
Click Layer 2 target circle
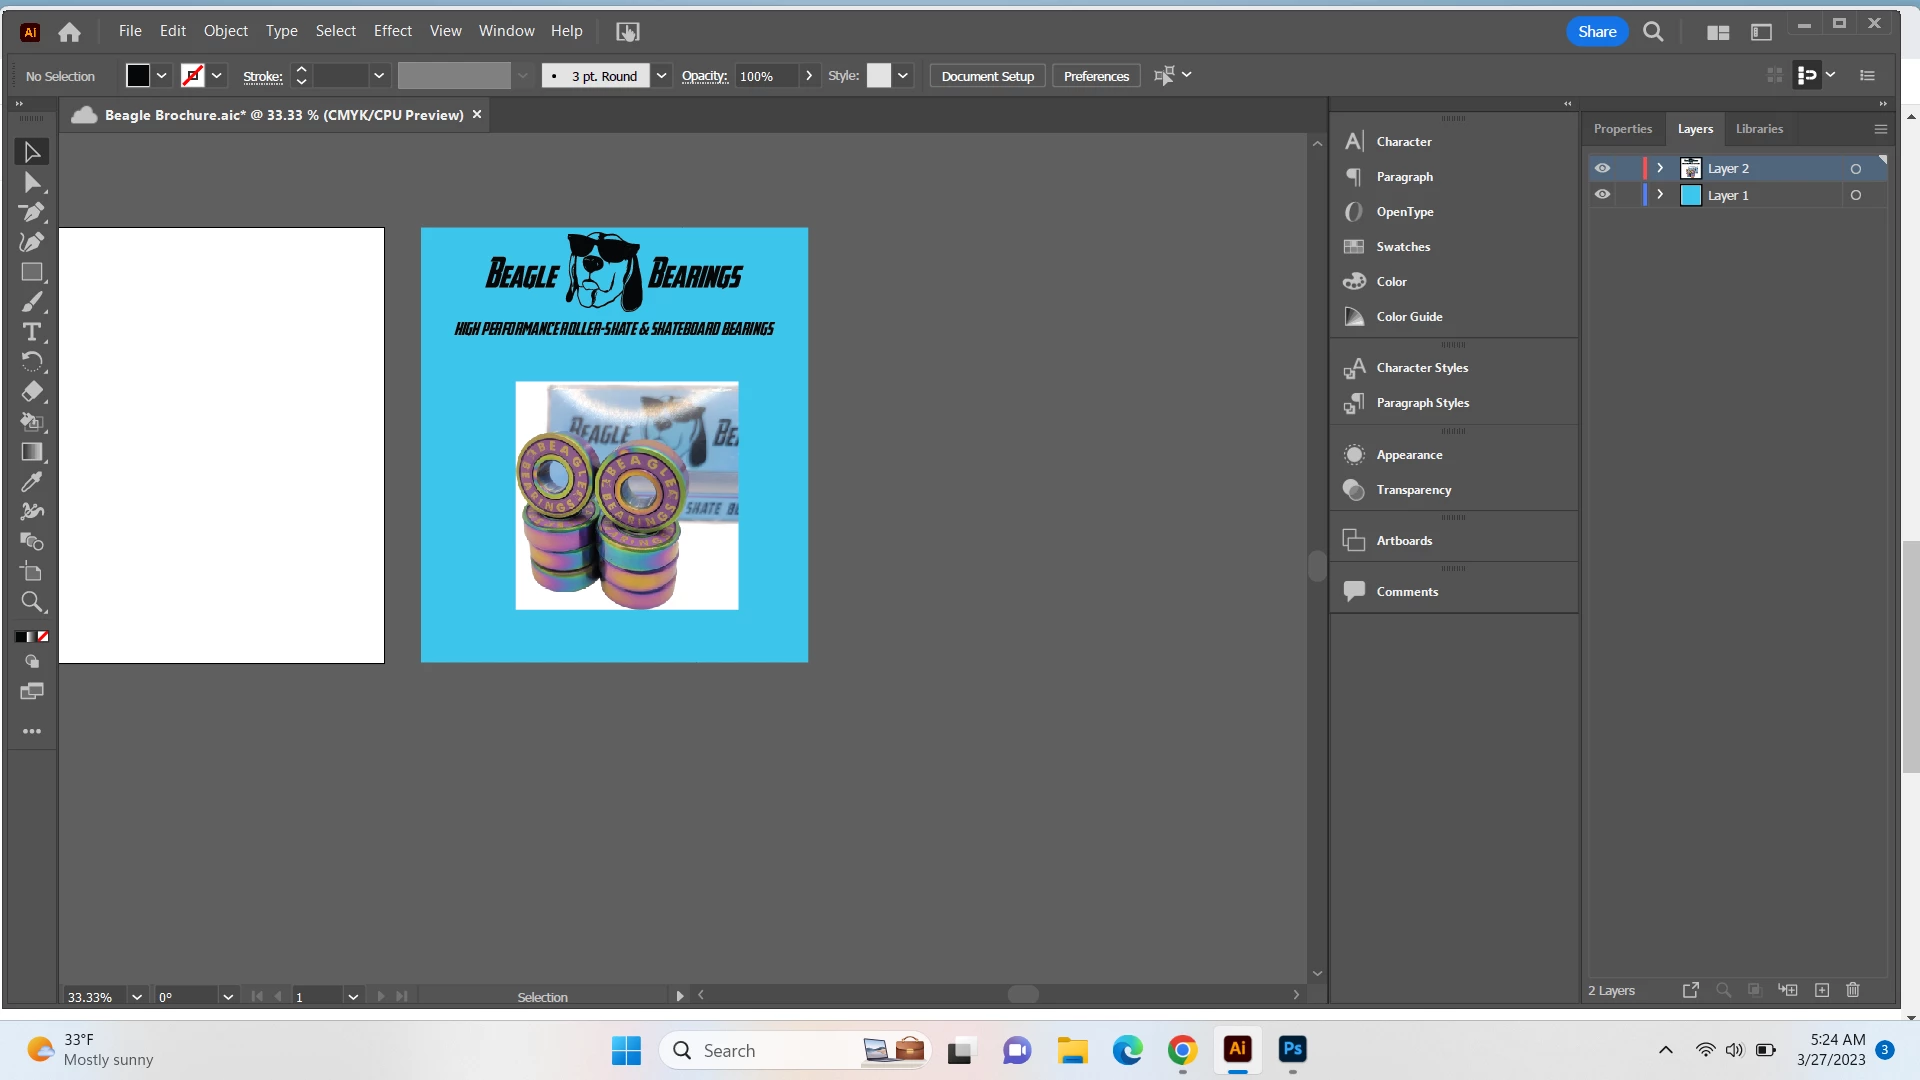(1856, 168)
